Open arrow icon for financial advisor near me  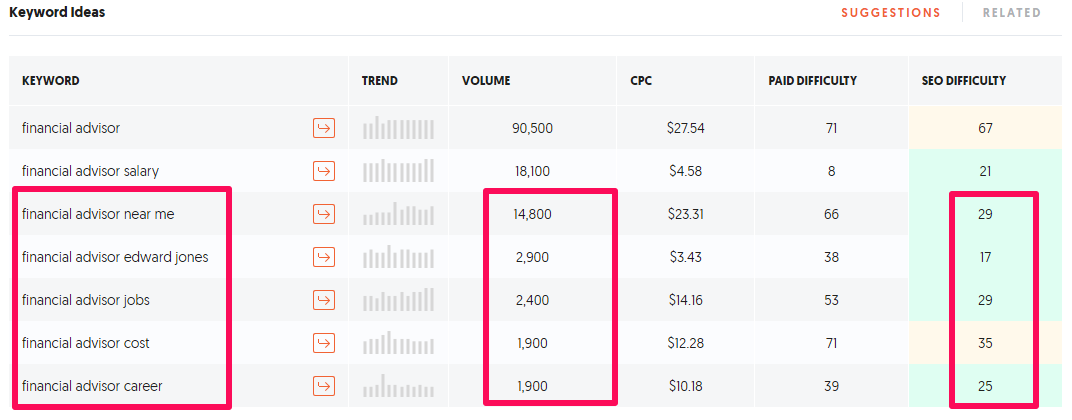(x=324, y=214)
